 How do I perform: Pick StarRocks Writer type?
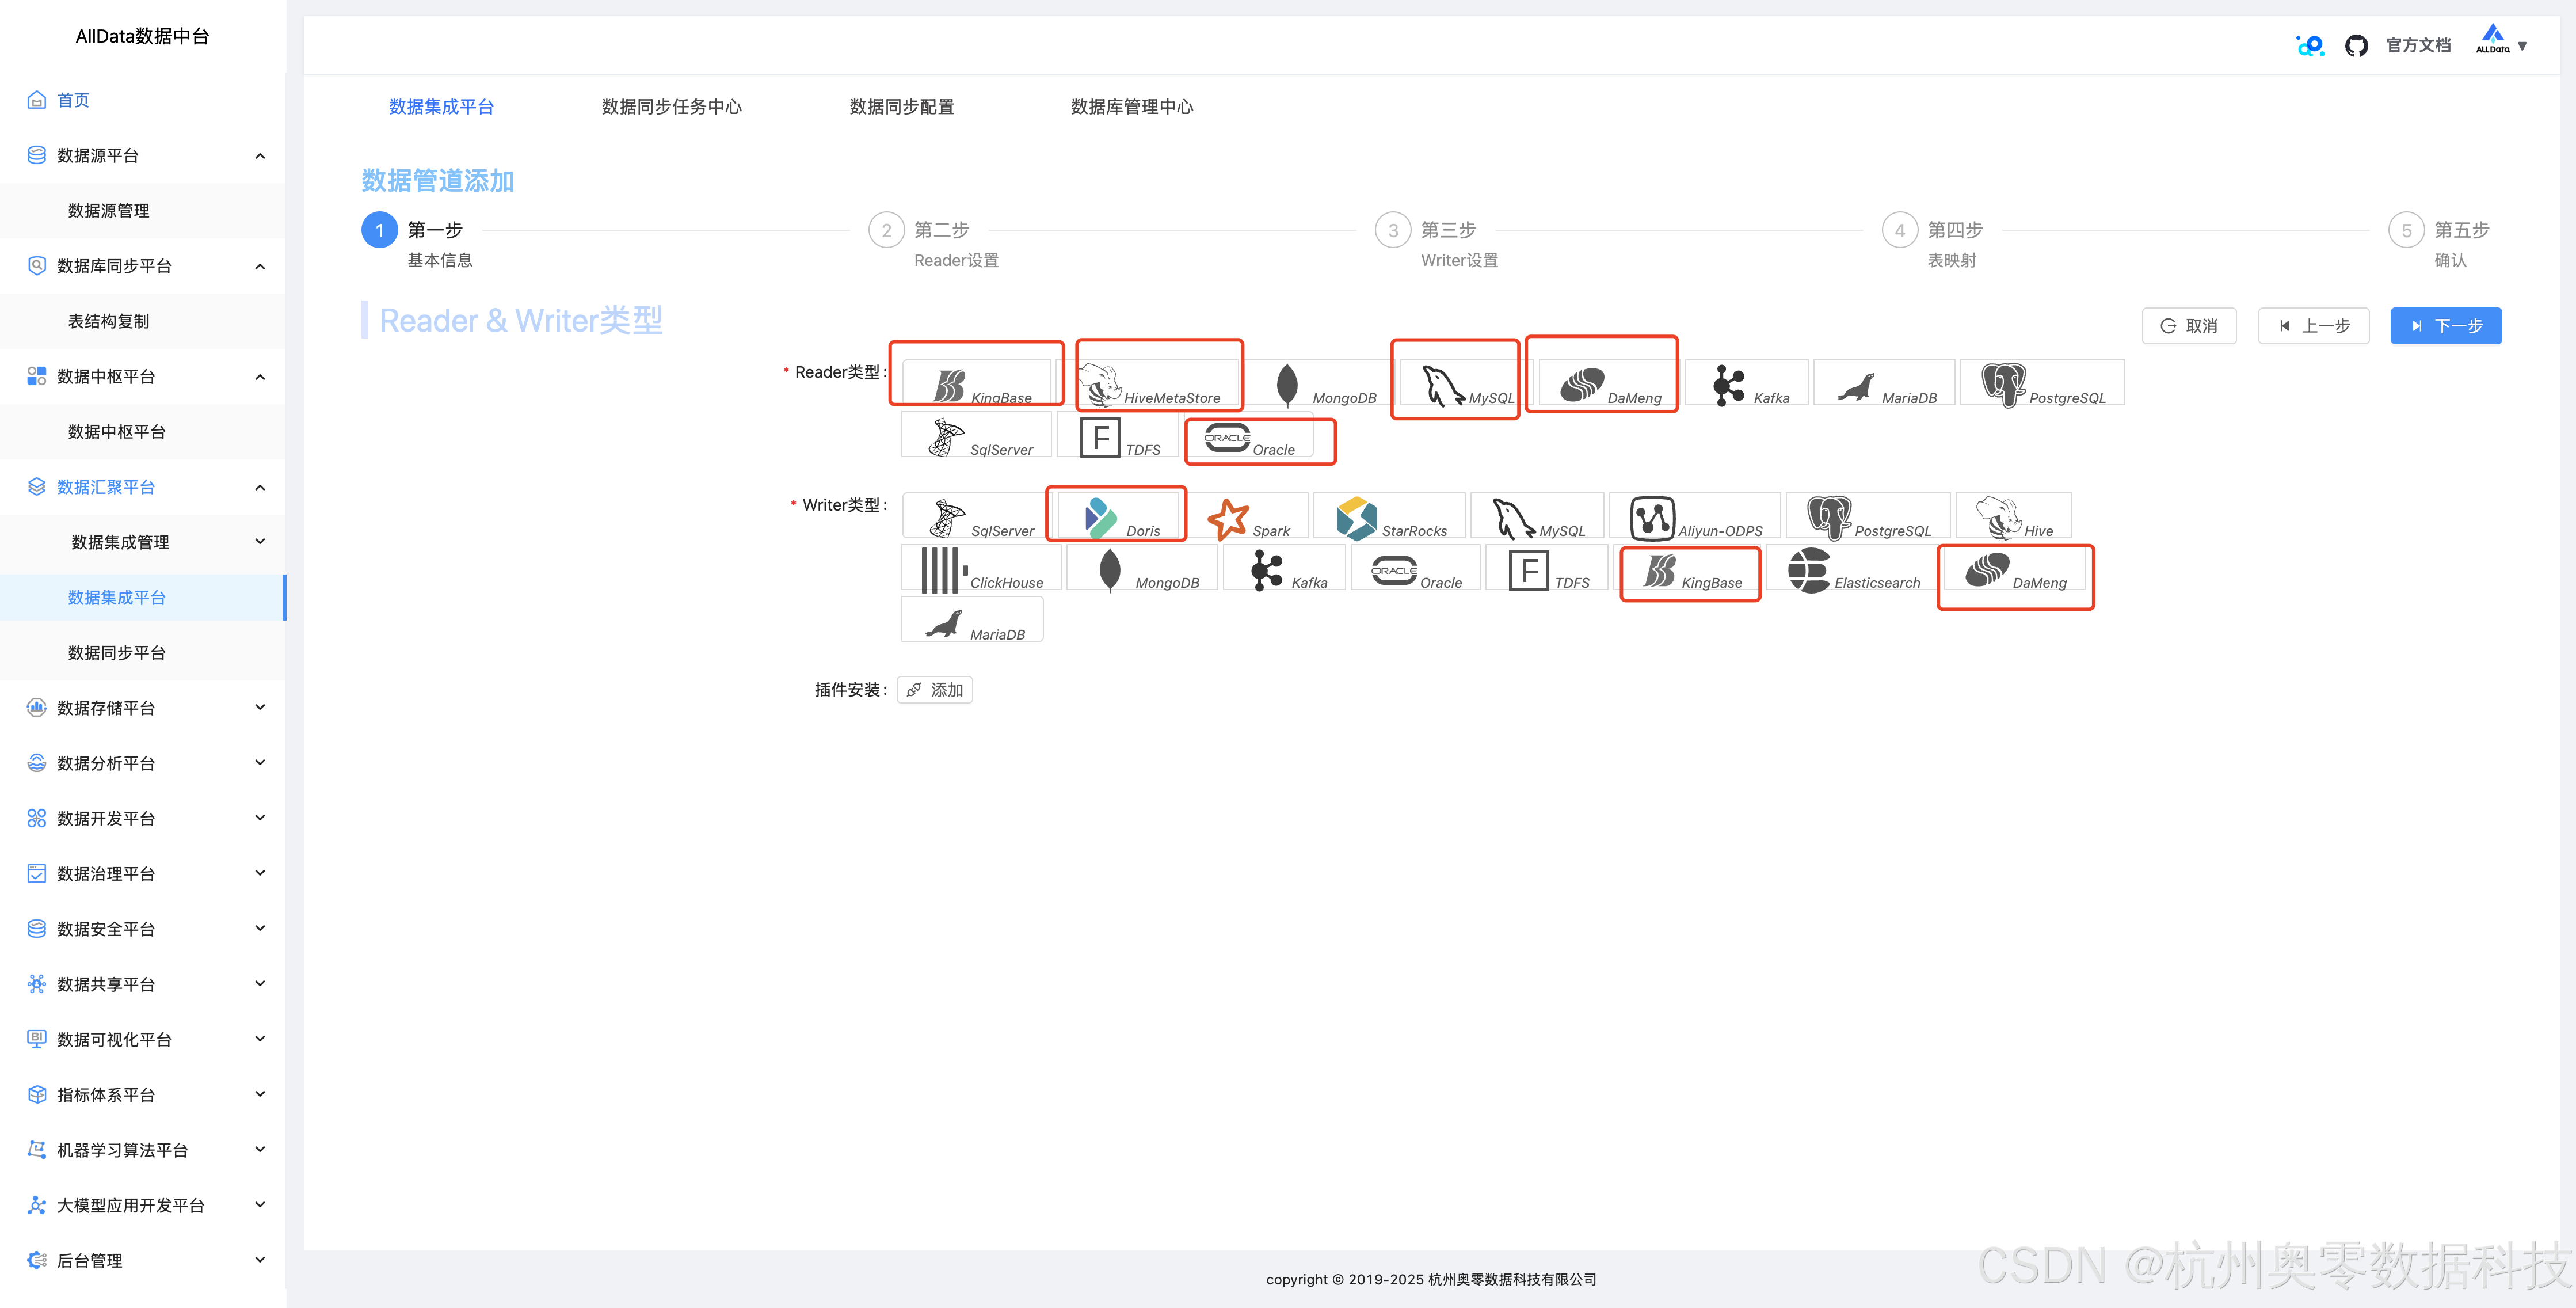click(1389, 516)
